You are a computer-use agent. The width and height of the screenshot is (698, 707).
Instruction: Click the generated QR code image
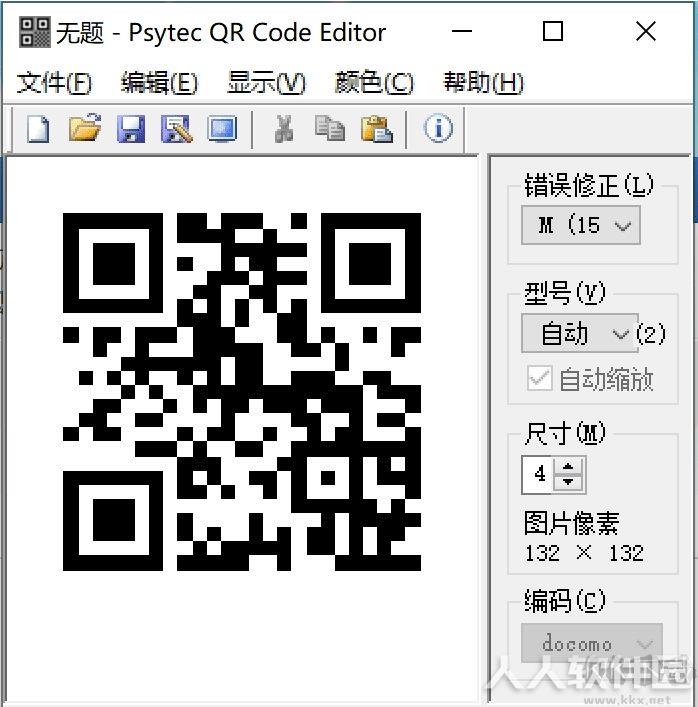pyautogui.click(x=242, y=392)
